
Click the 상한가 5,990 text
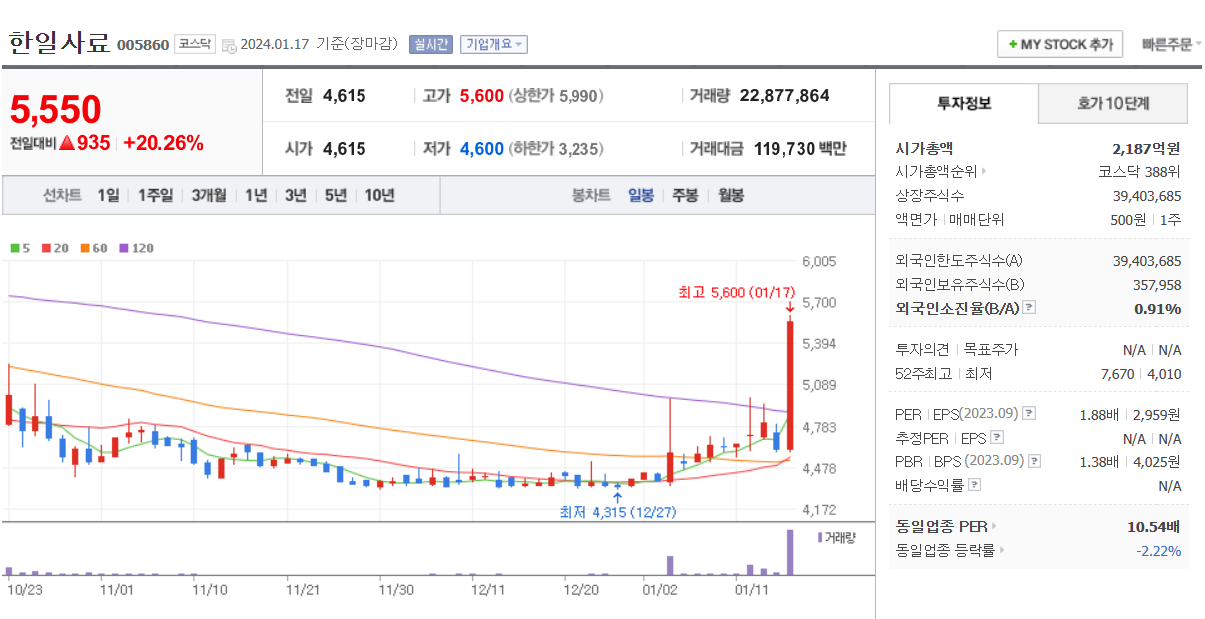556,96
